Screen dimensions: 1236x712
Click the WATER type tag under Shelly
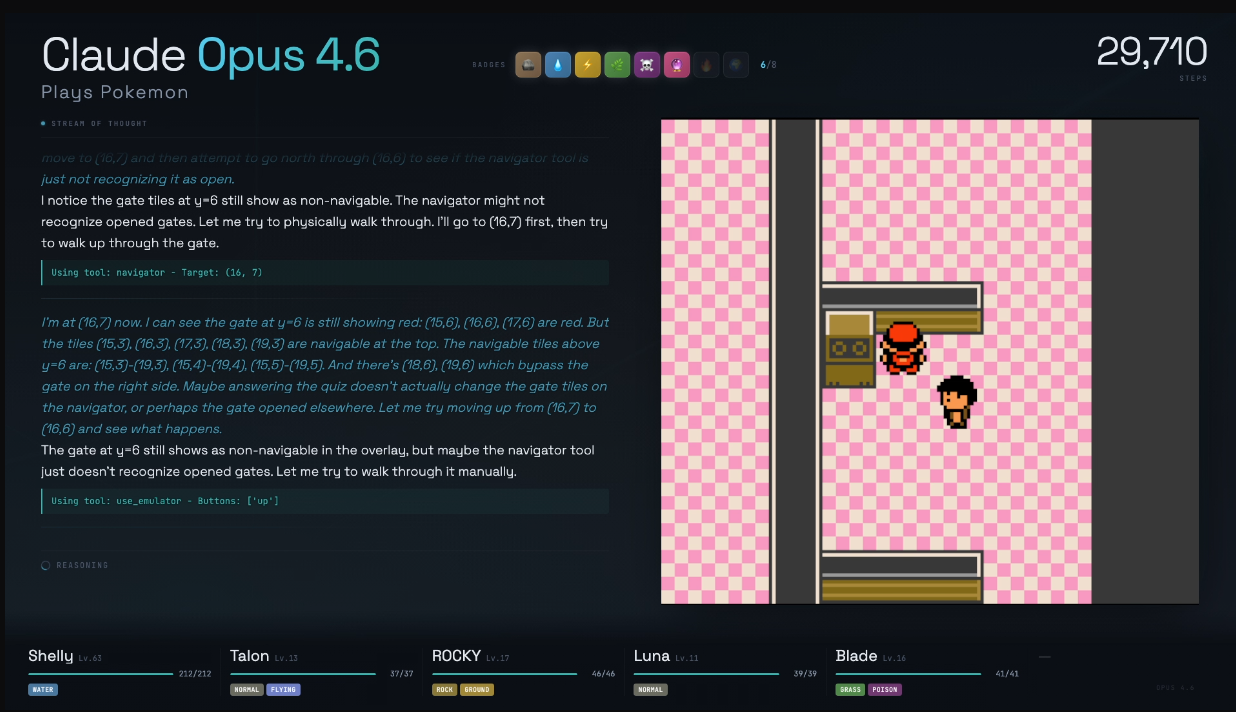pyautogui.click(x=43, y=690)
